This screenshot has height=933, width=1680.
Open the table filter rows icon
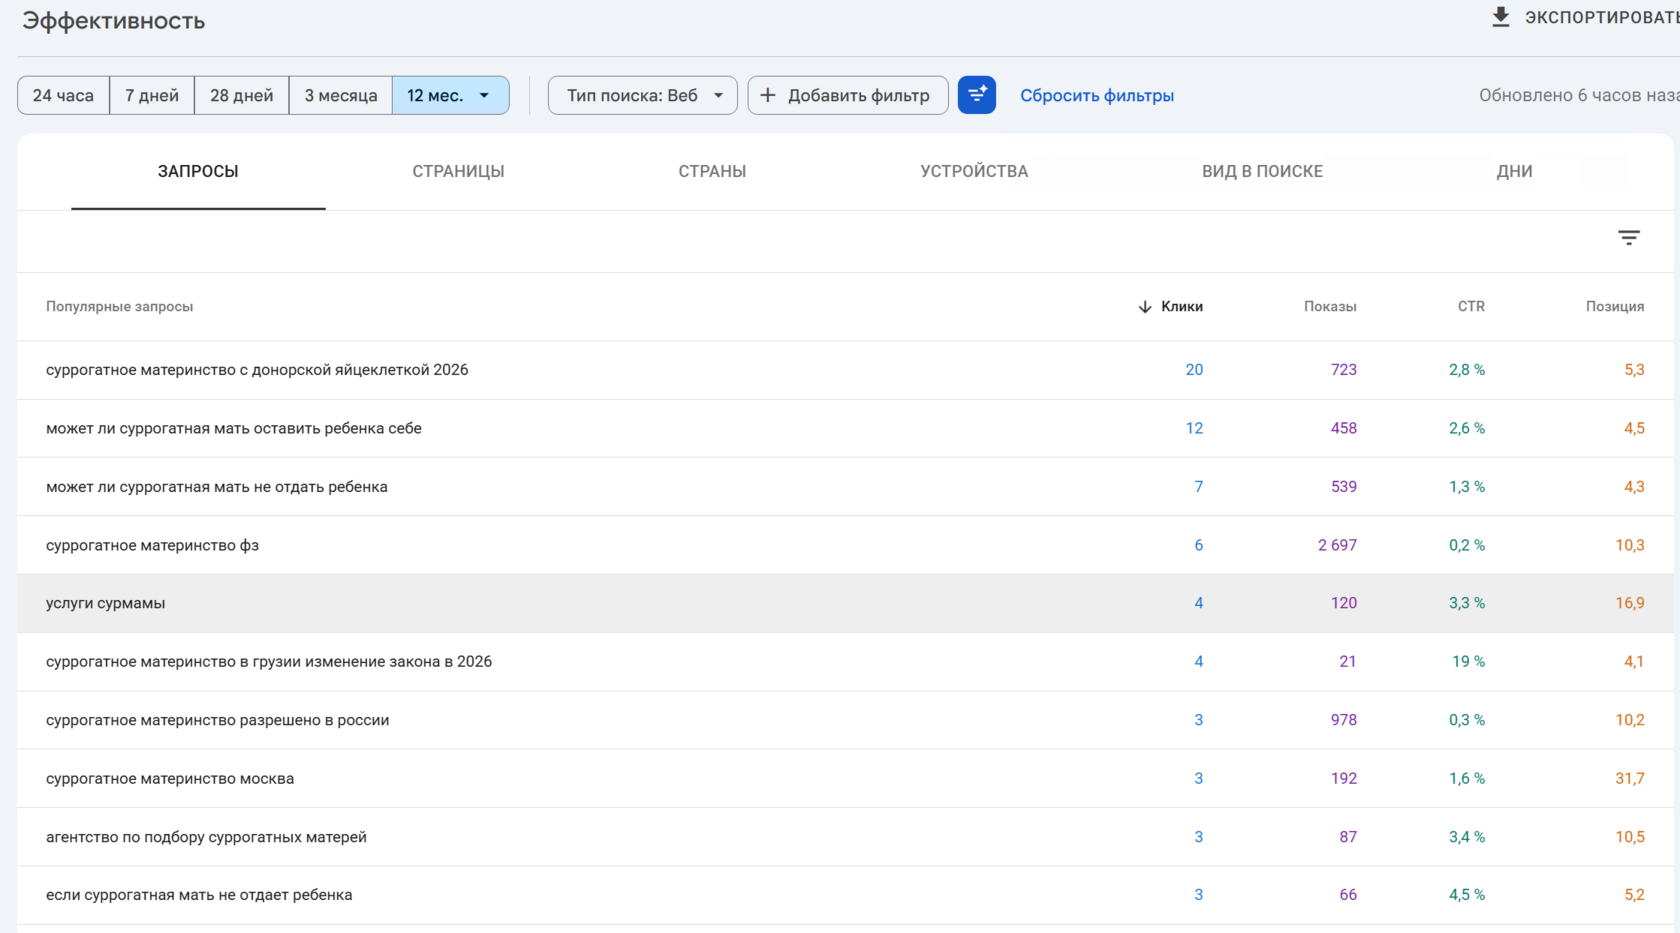[x=1629, y=237]
